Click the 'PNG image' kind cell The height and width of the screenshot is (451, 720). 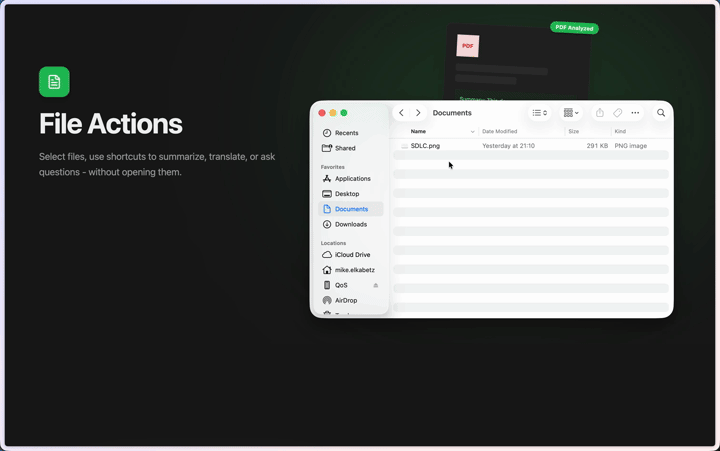click(x=630, y=146)
